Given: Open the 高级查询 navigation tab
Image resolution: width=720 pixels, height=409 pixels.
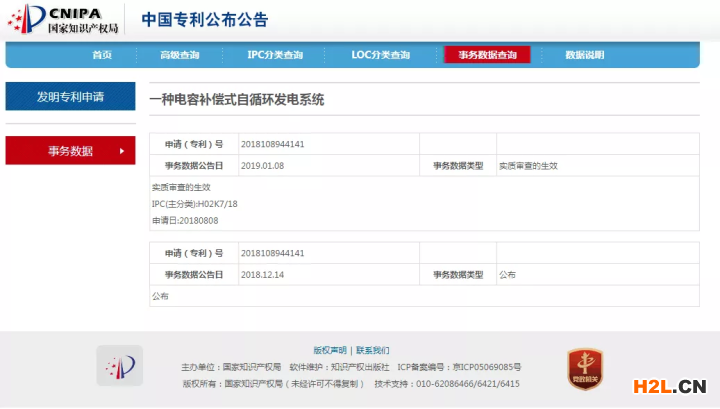Looking at the screenshot, I should pyautogui.click(x=180, y=55).
